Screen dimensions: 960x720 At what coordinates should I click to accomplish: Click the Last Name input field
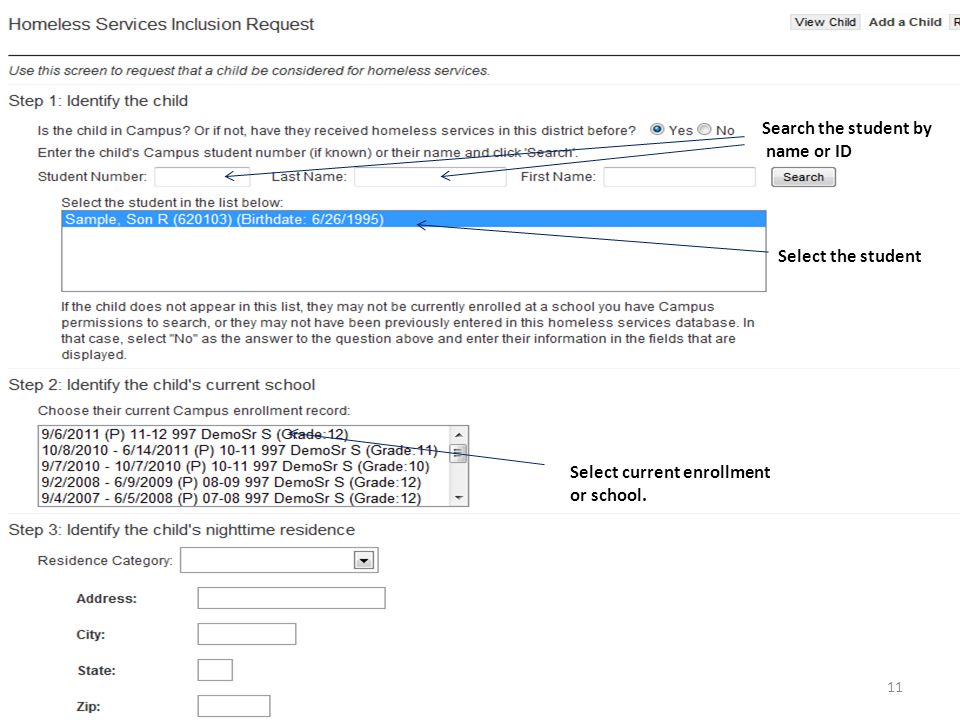pos(430,177)
